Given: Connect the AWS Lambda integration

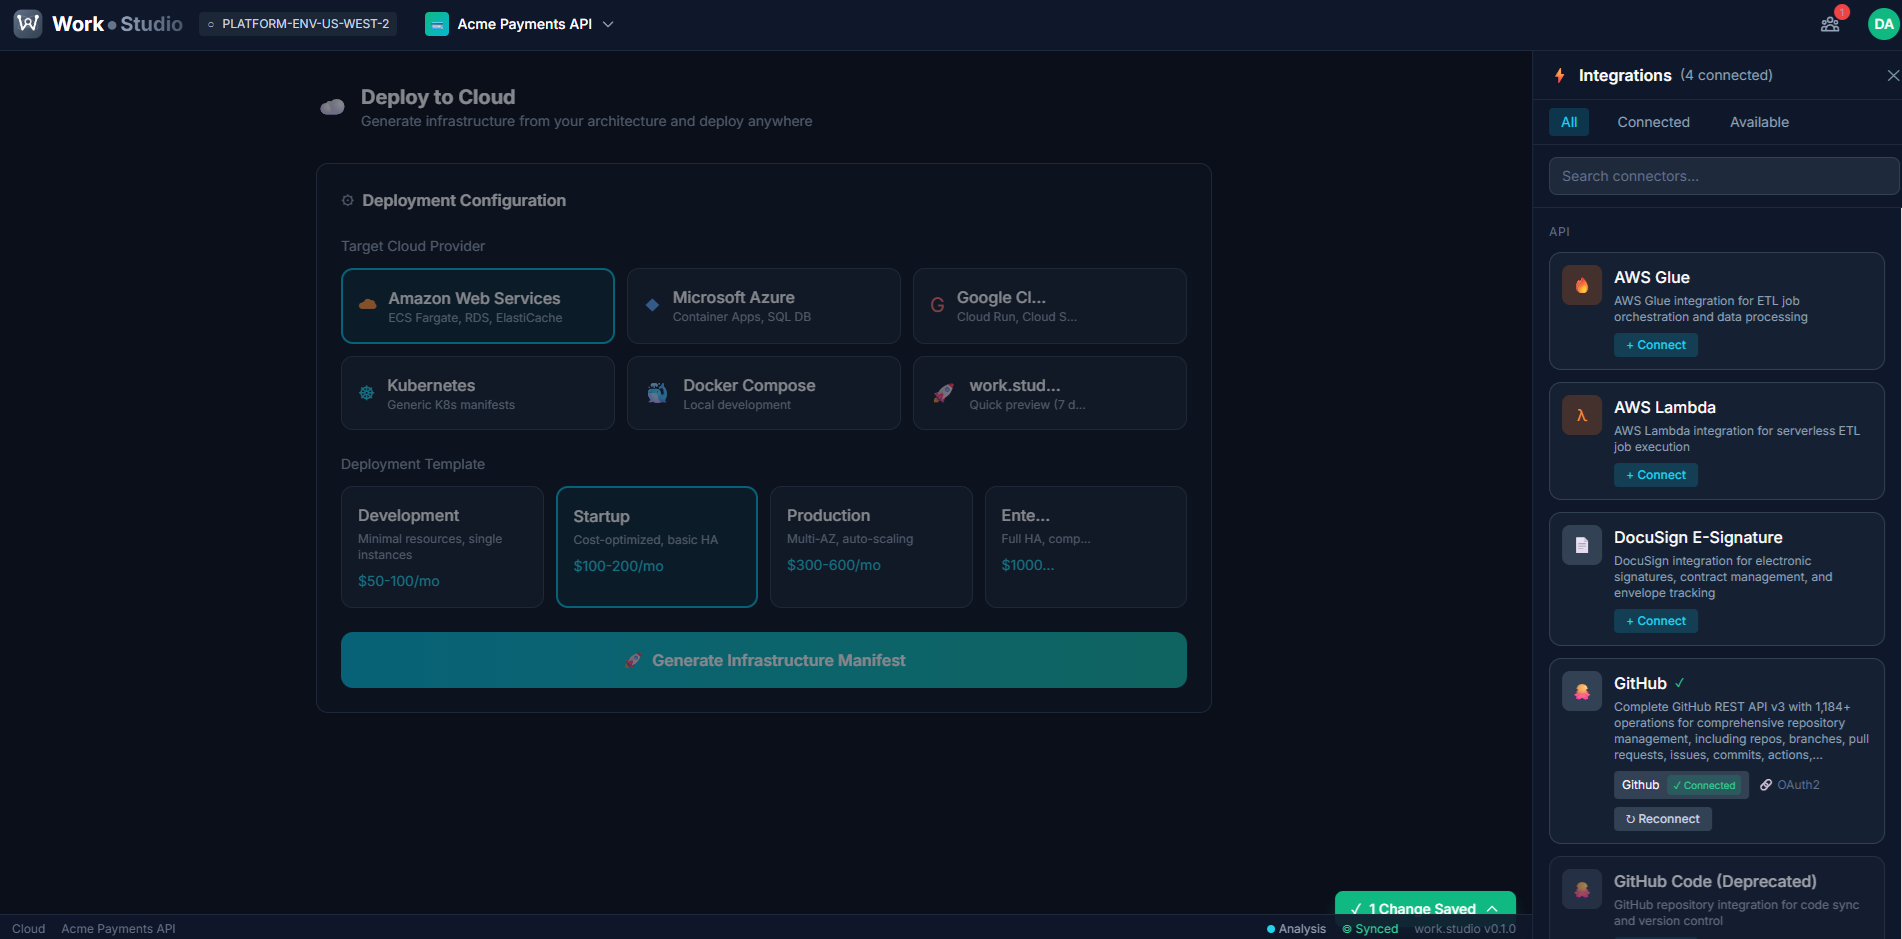Looking at the screenshot, I should tap(1655, 475).
